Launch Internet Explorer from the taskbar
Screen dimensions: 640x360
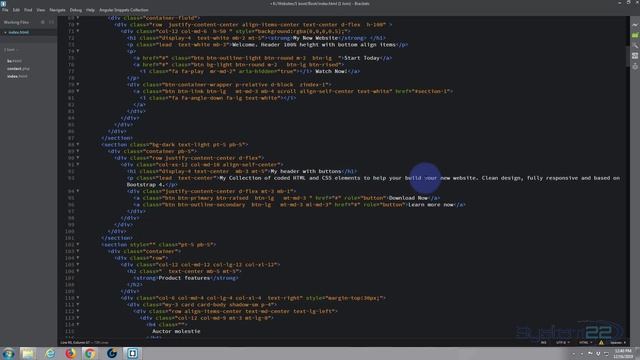(51, 353)
